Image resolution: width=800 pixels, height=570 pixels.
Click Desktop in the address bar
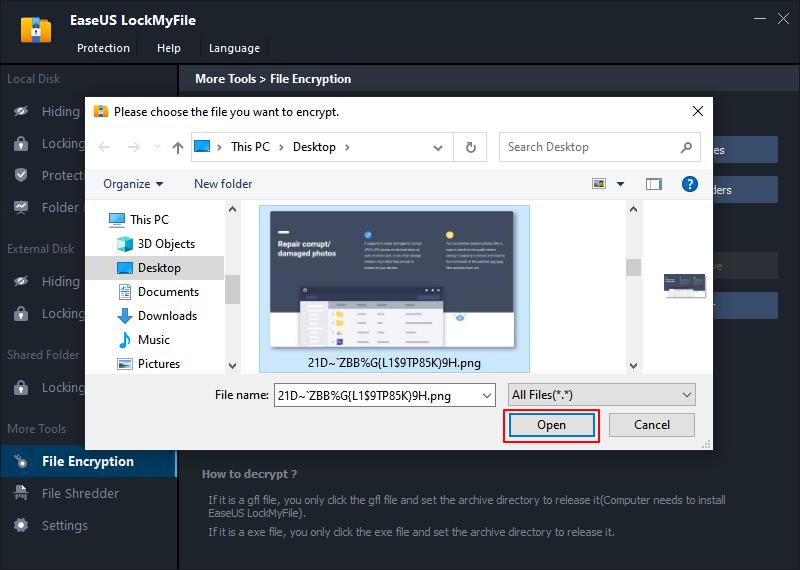tap(314, 147)
